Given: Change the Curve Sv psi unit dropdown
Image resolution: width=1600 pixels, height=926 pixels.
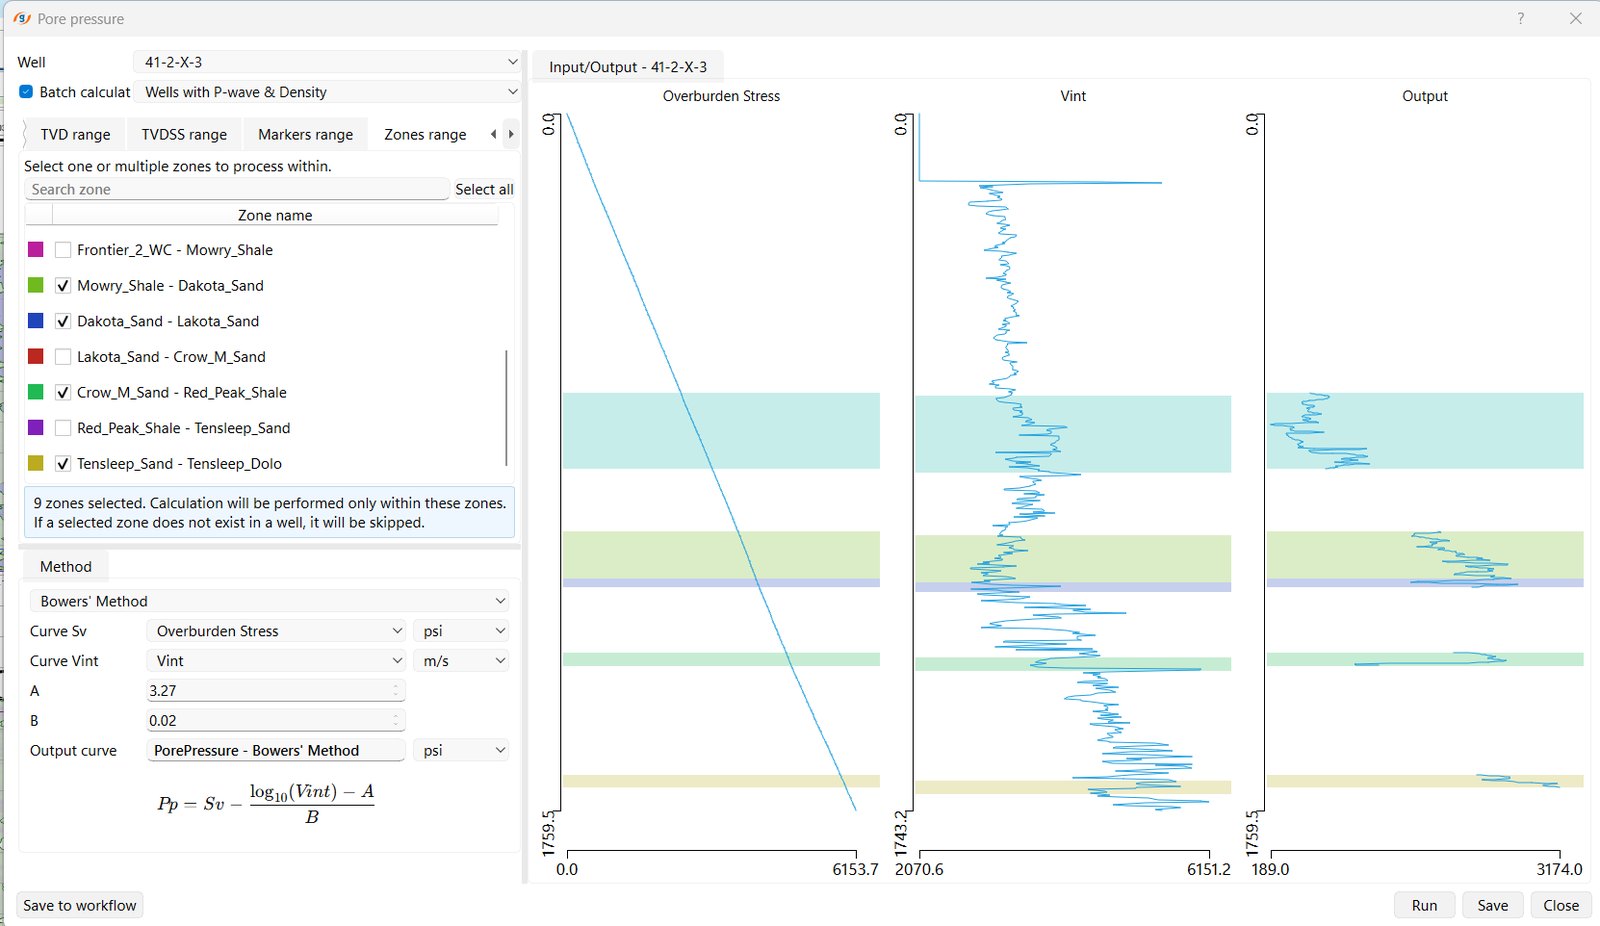Looking at the screenshot, I should click(x=461, y=631).
